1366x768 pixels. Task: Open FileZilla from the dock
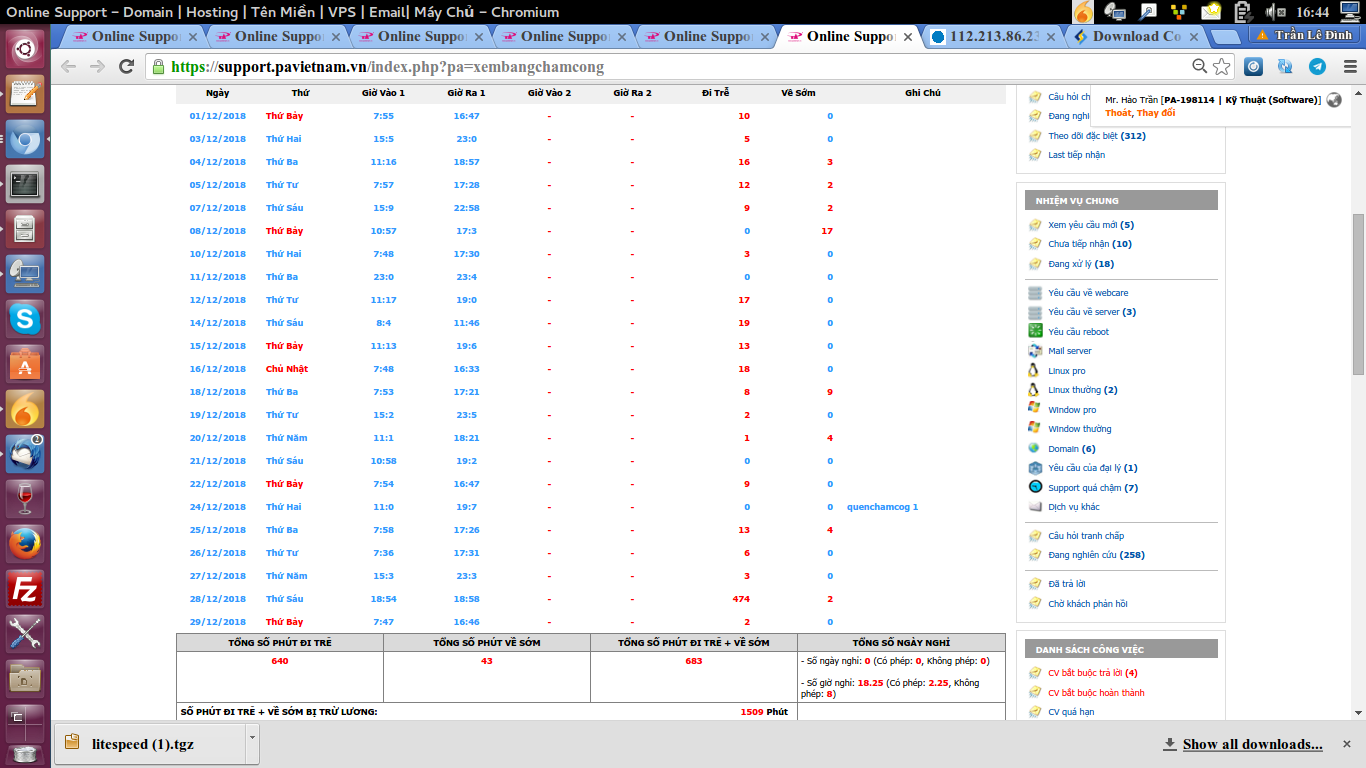point(25,589)
